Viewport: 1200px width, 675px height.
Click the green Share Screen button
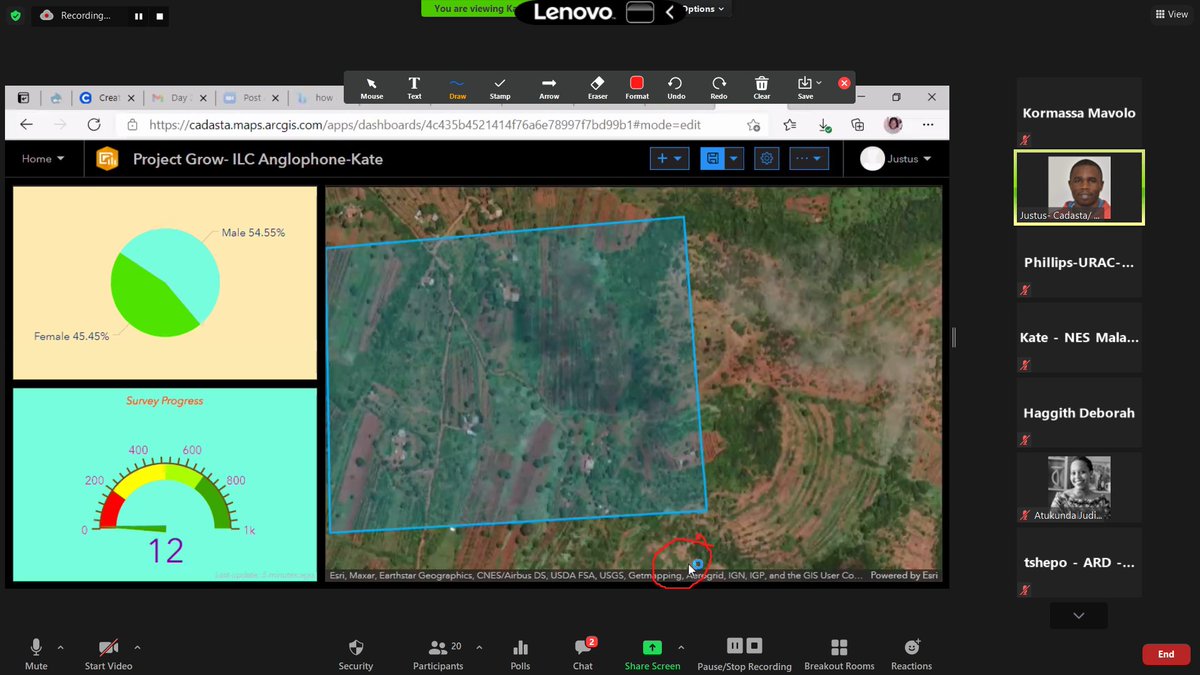pos(652,653)
